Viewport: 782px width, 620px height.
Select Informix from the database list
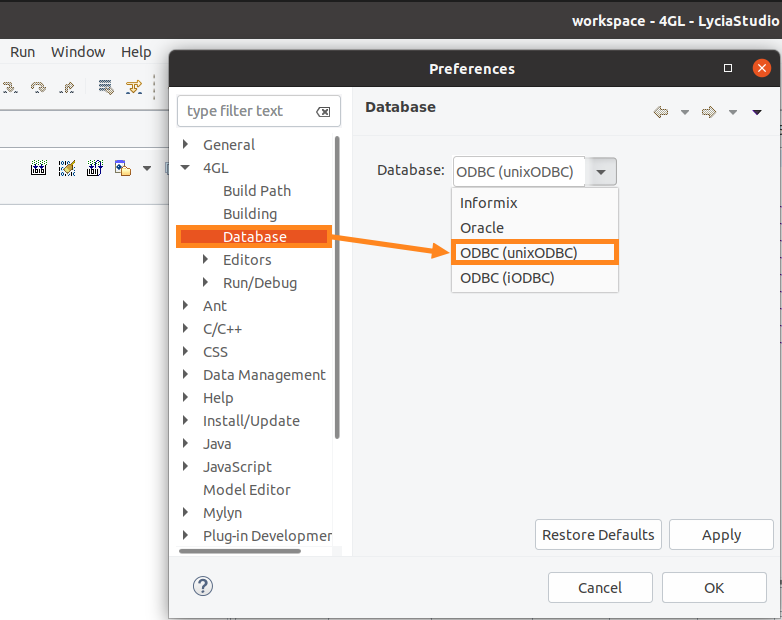(489, 203)
